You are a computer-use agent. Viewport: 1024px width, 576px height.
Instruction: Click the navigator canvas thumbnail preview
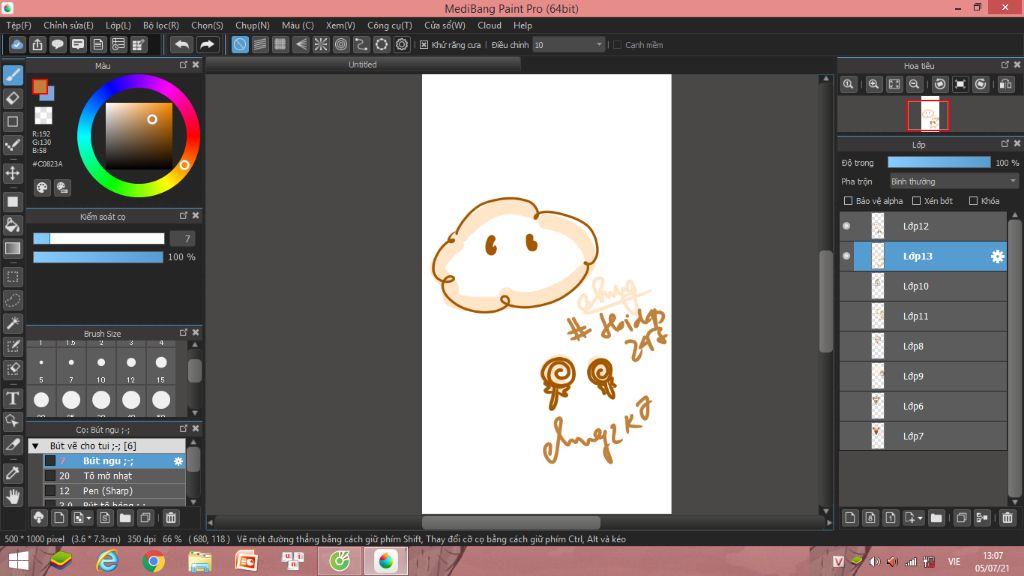click(928, 116)
